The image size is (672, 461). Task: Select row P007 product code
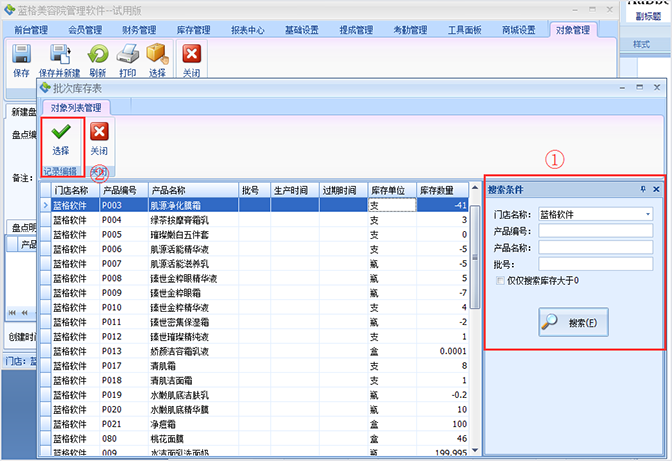click(x=124, y=263)
